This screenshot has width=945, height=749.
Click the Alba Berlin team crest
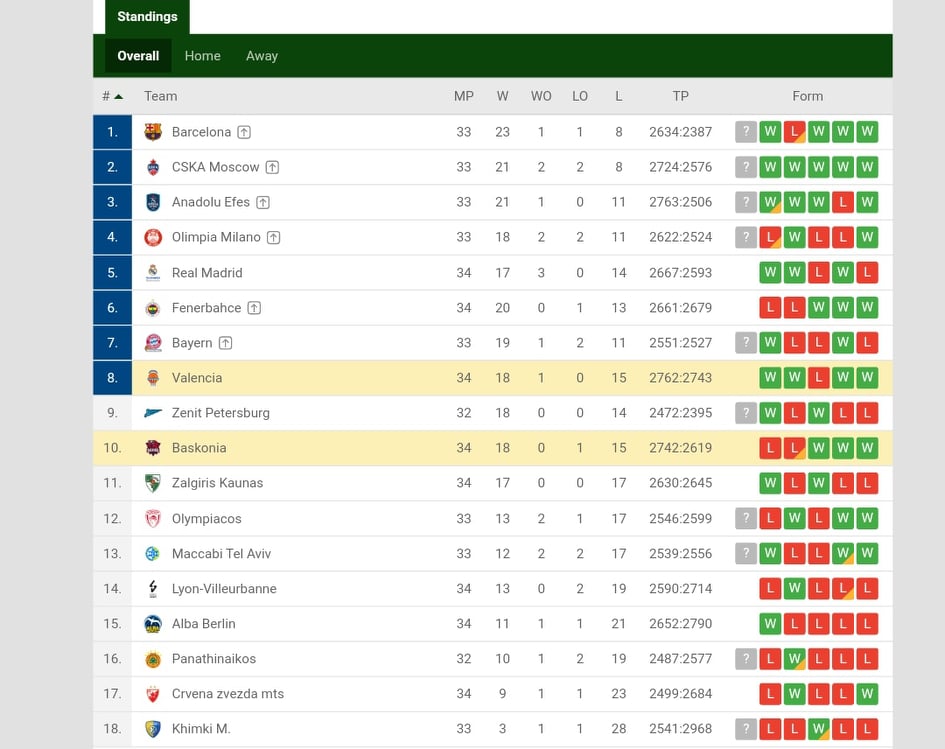click(153, 624)
